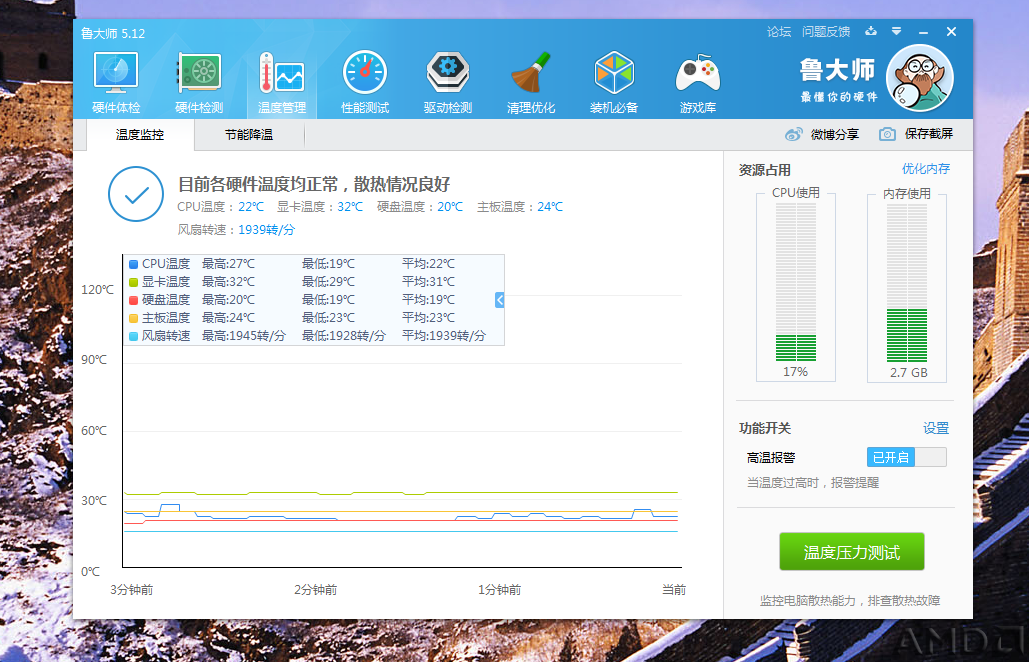The height and width of the screenshot is (662, 1029).
Task: Minimize the 鲁大师 window
Action: (x=923, y=31)
